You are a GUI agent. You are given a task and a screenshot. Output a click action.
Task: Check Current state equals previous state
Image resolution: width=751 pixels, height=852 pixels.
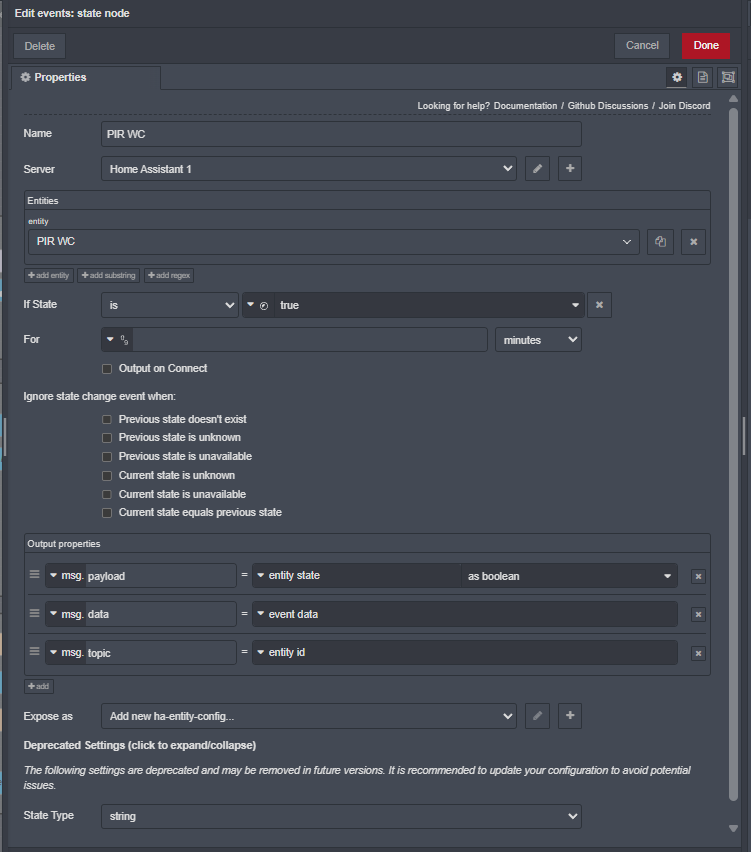107,513
